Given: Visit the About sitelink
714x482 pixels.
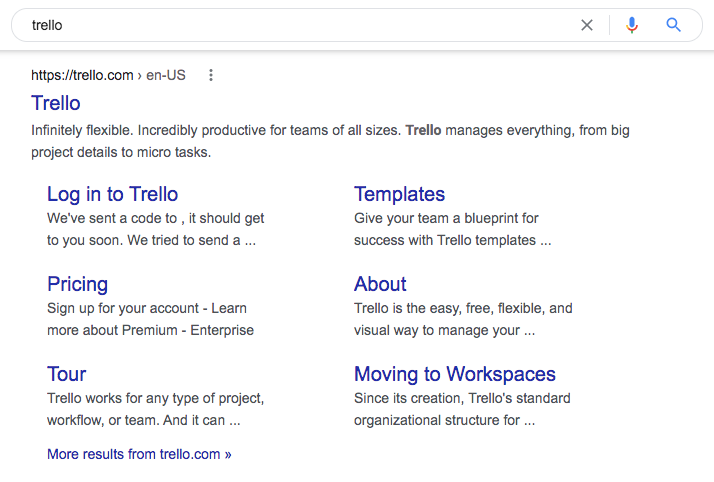Looking at the screenshot, I should tap(380, 284).
